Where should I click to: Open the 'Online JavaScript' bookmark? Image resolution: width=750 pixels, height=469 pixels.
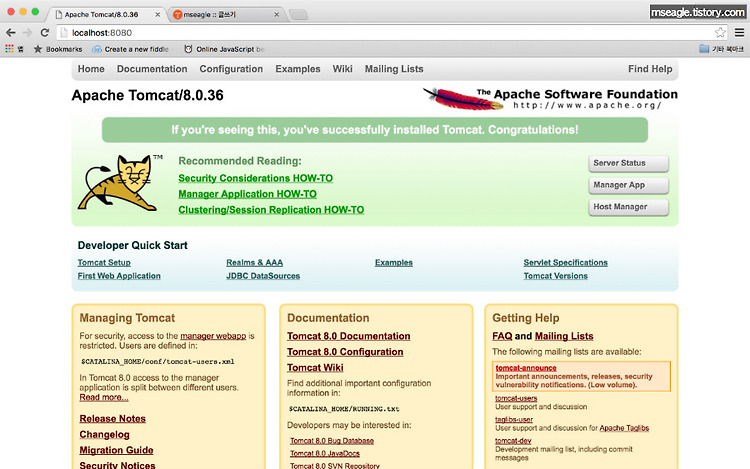(224, 49)
